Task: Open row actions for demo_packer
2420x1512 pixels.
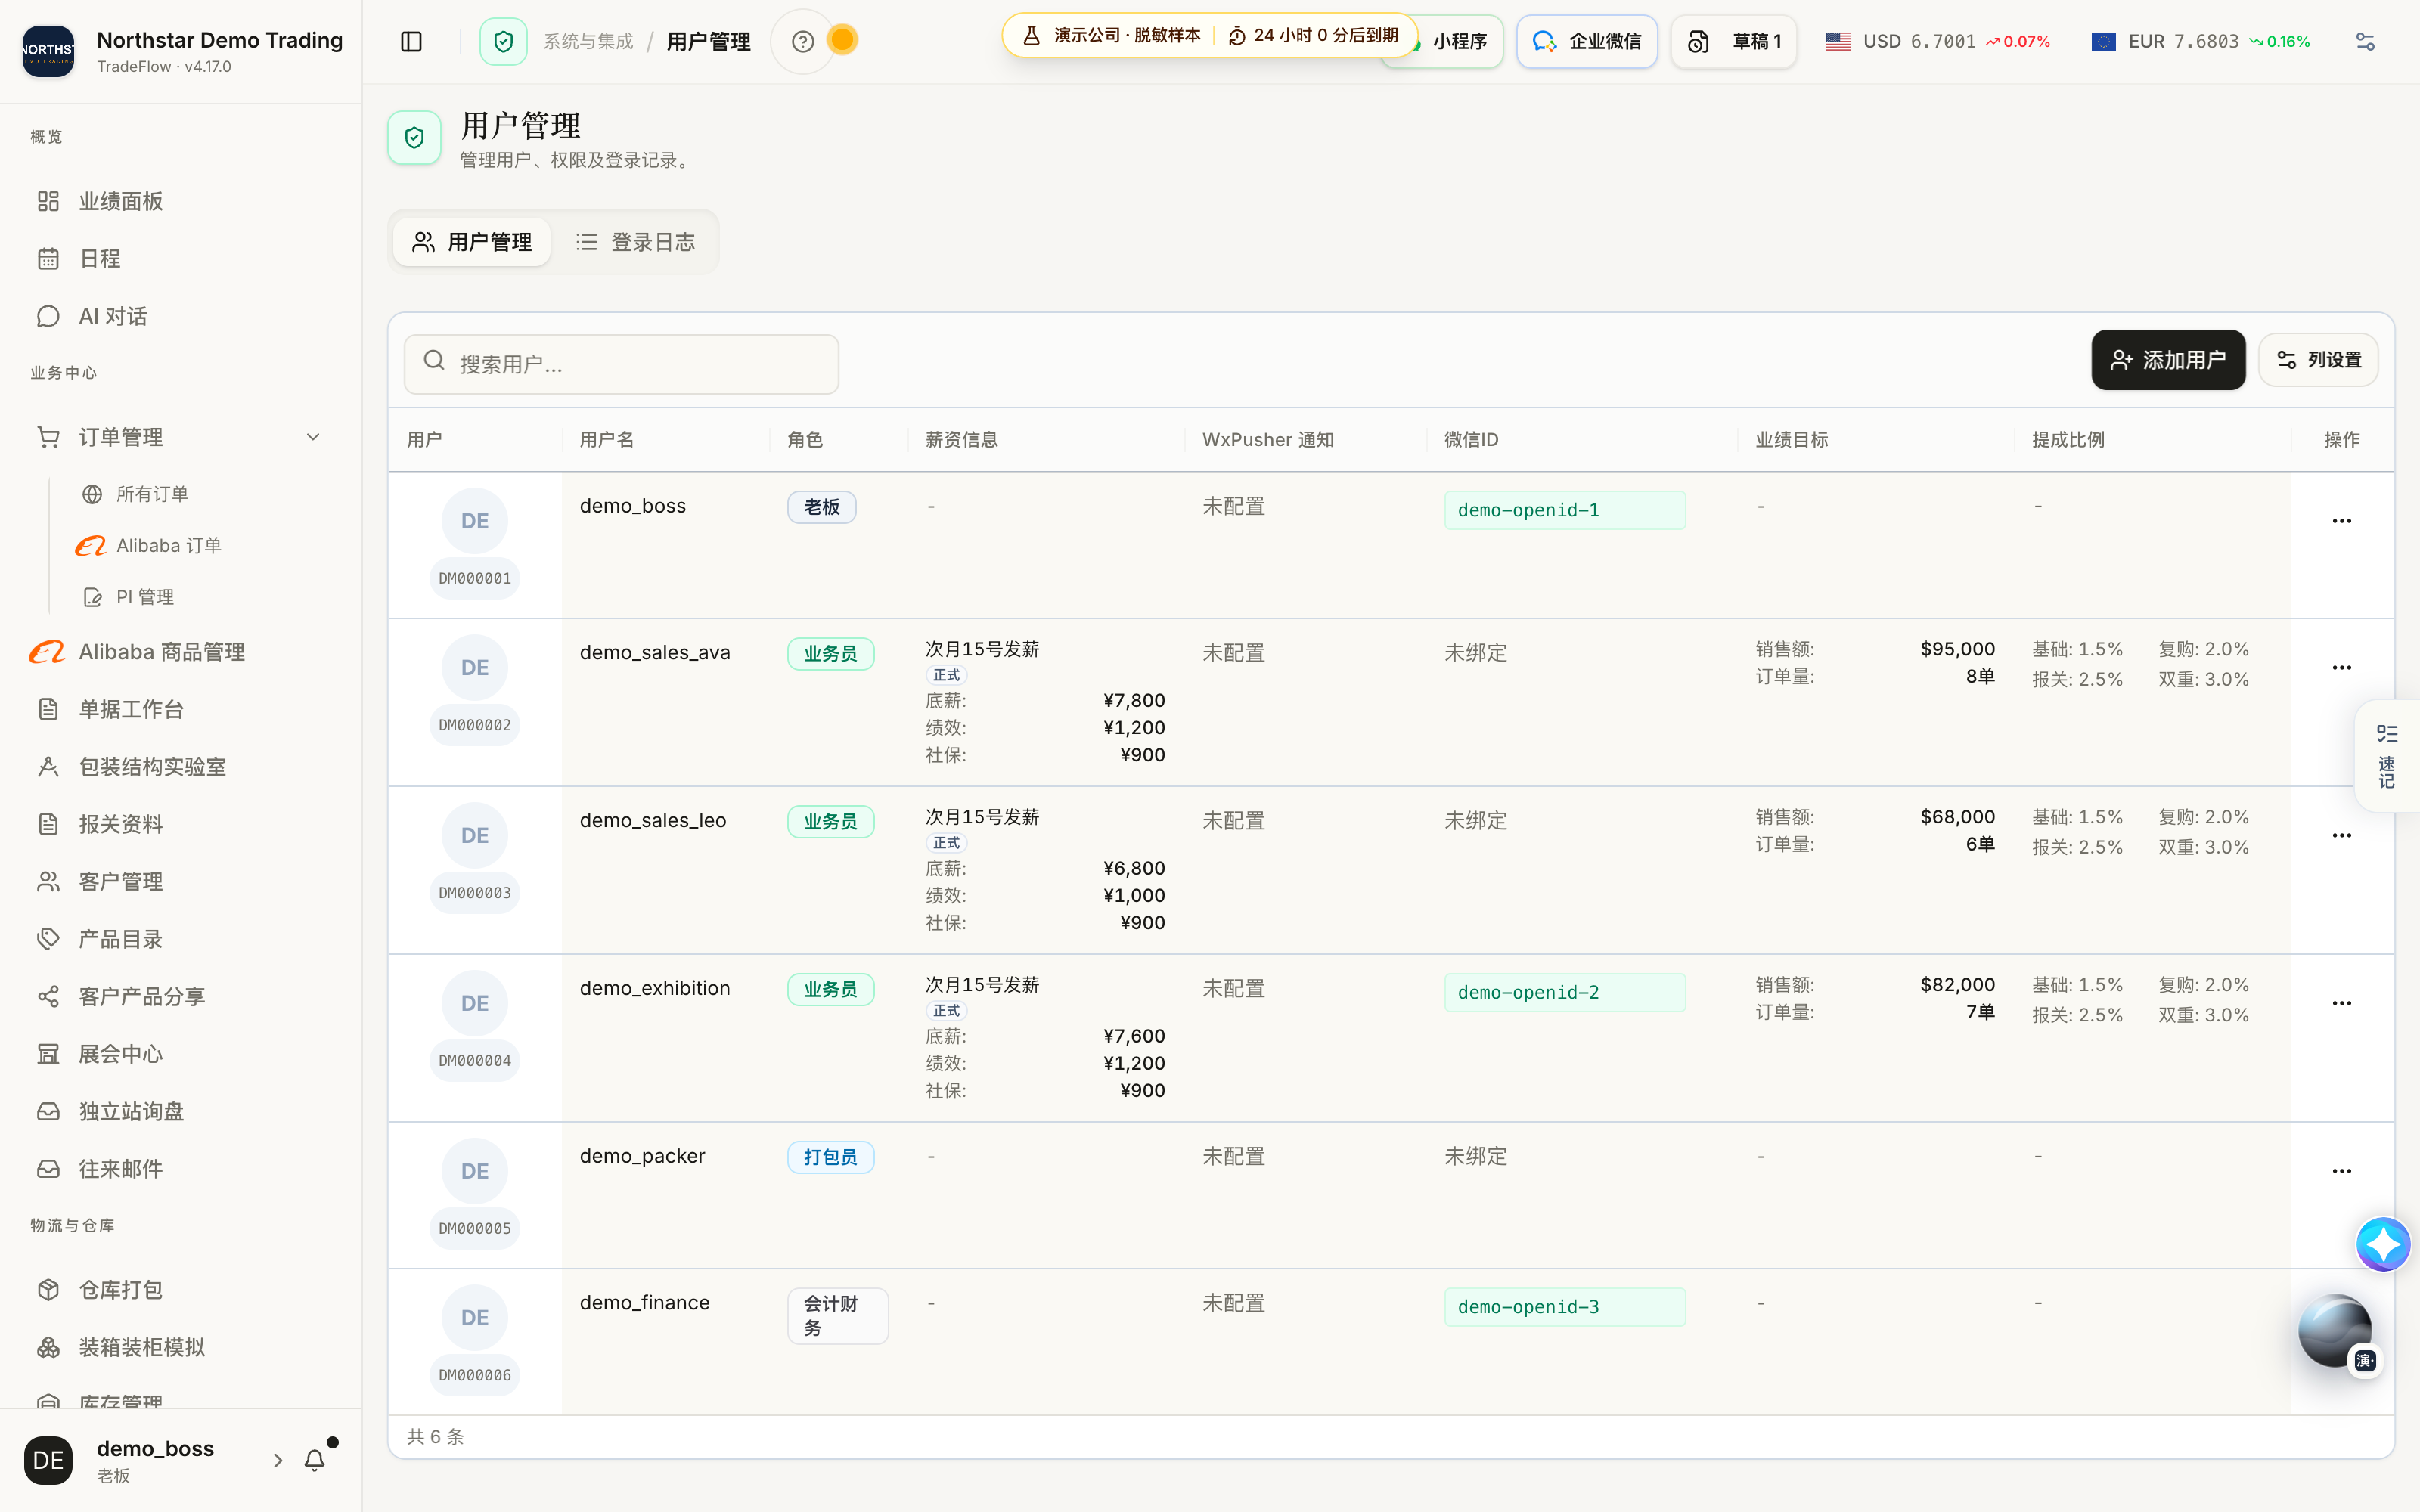Action: pyautogui.click(x=2342, y=1171)
